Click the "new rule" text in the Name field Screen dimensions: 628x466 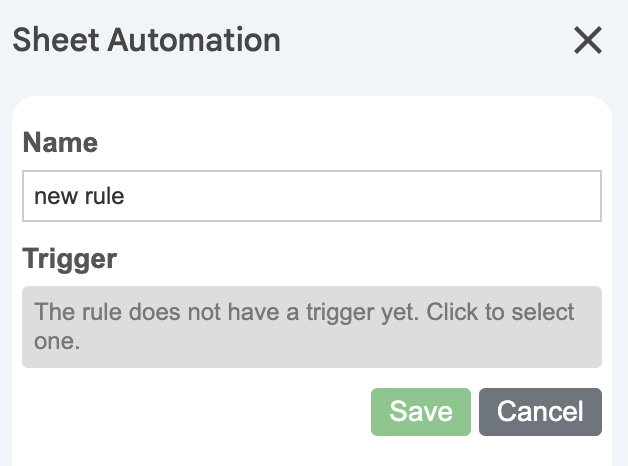pyautogui.click(x=79, y=196)
